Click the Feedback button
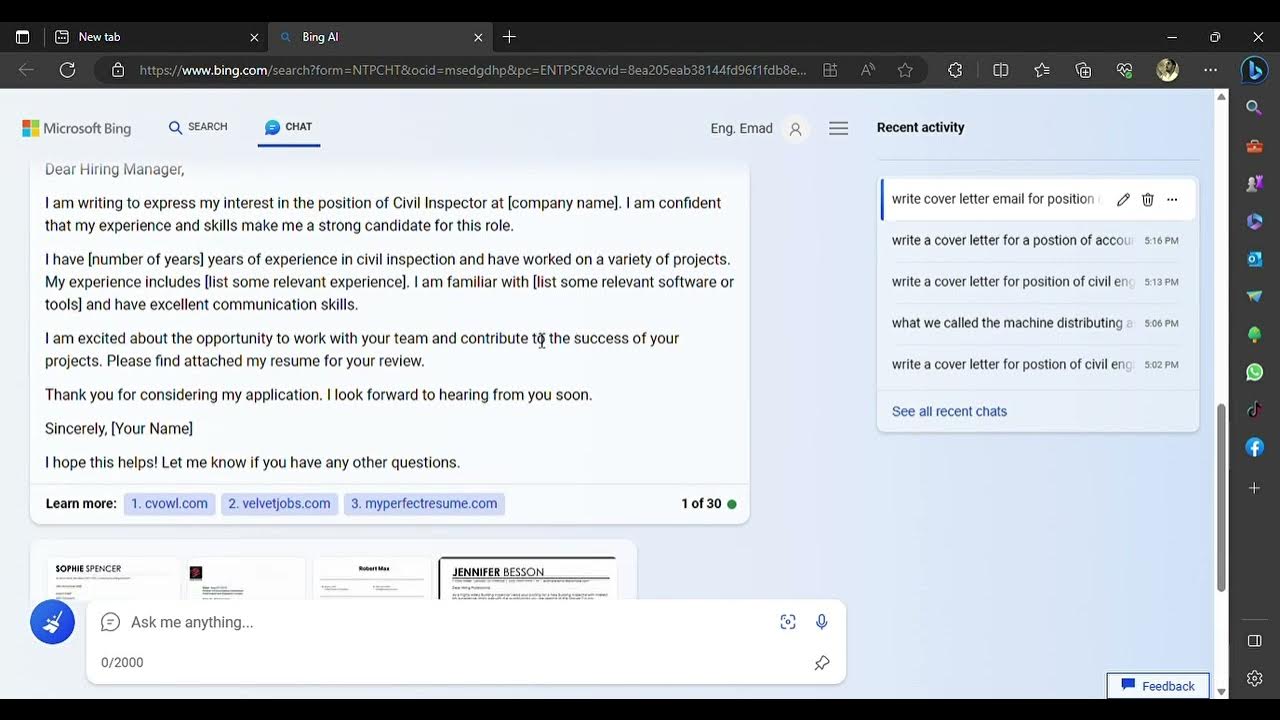The width and height of the screenshot is (1280, 720). (1158, 686)
